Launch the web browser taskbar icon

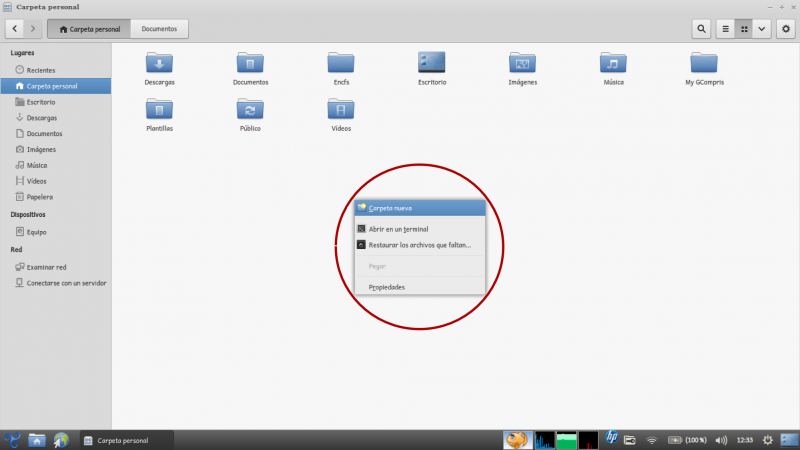click(61, 440)
